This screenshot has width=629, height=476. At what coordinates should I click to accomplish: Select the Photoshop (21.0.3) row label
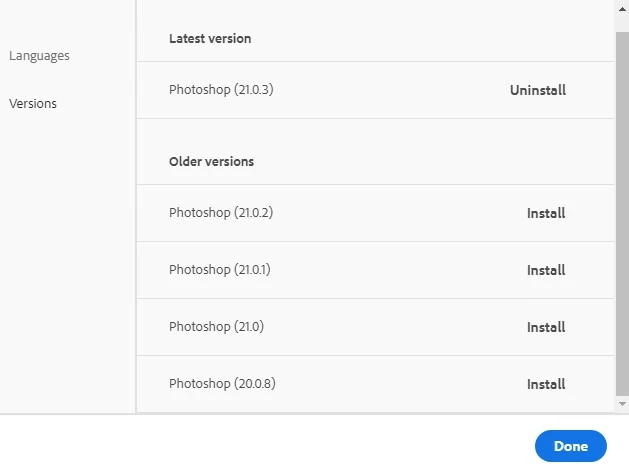click(221, 90)
